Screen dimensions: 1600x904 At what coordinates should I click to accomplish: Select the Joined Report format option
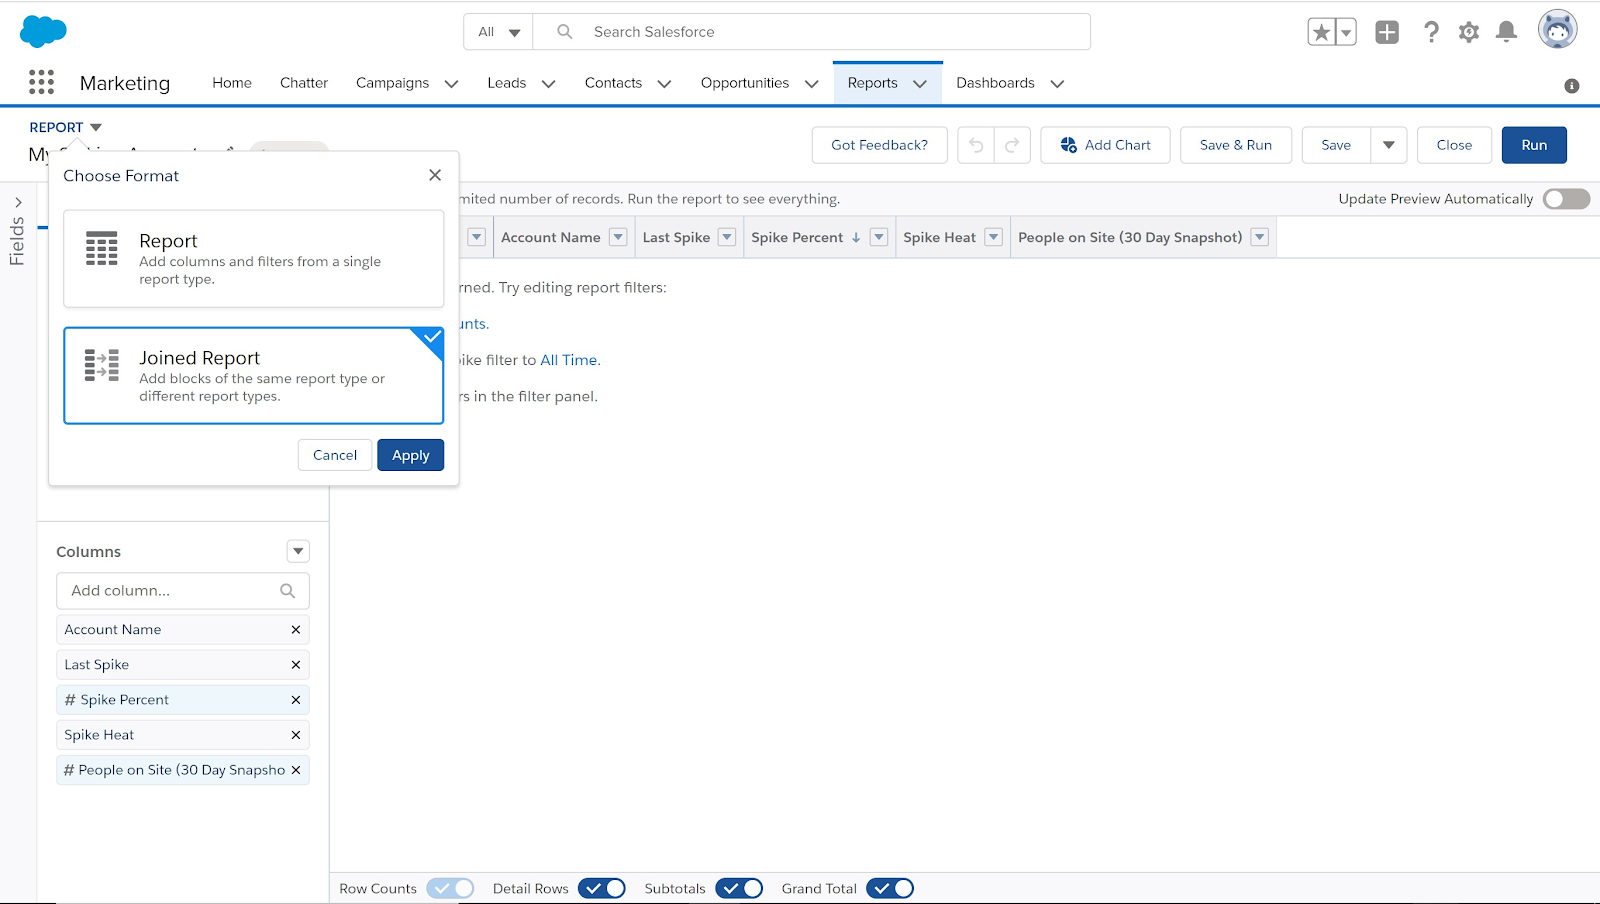pyautogui.click(x=254, y=376)
